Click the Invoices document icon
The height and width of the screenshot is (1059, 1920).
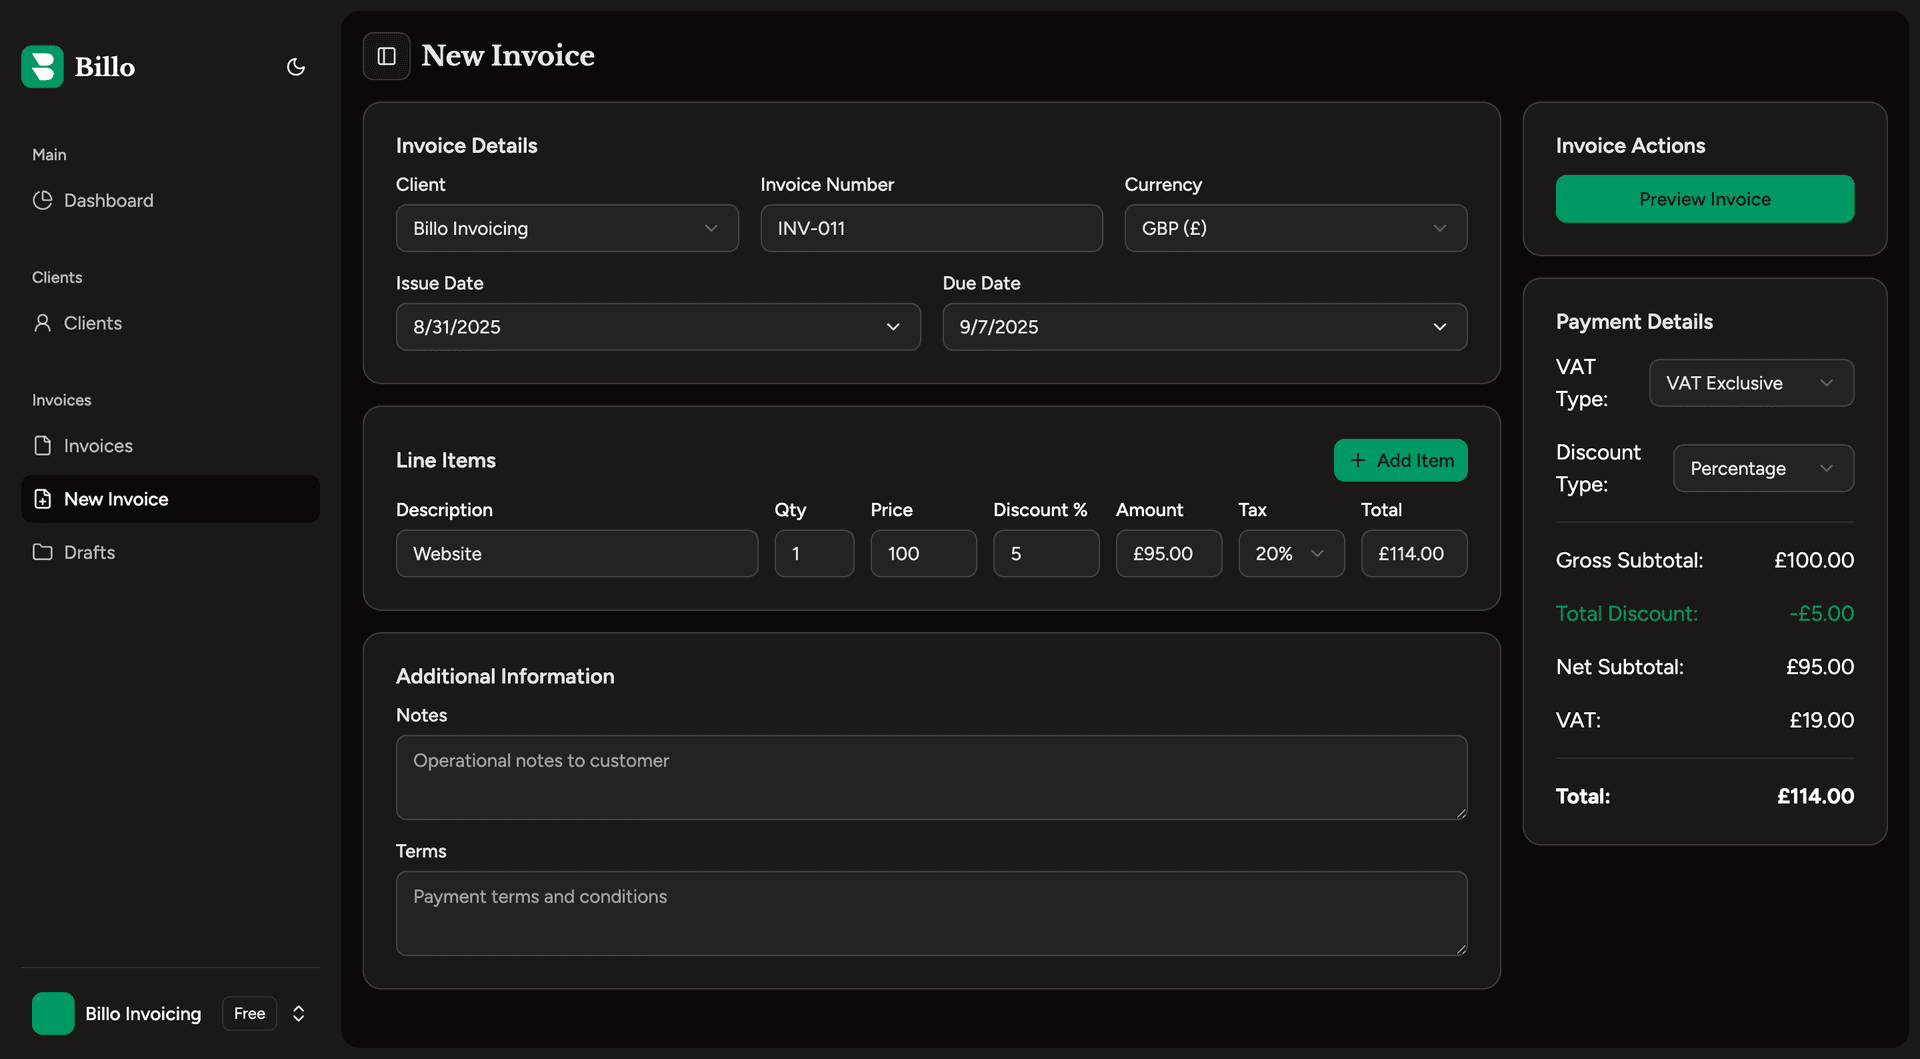42,446
